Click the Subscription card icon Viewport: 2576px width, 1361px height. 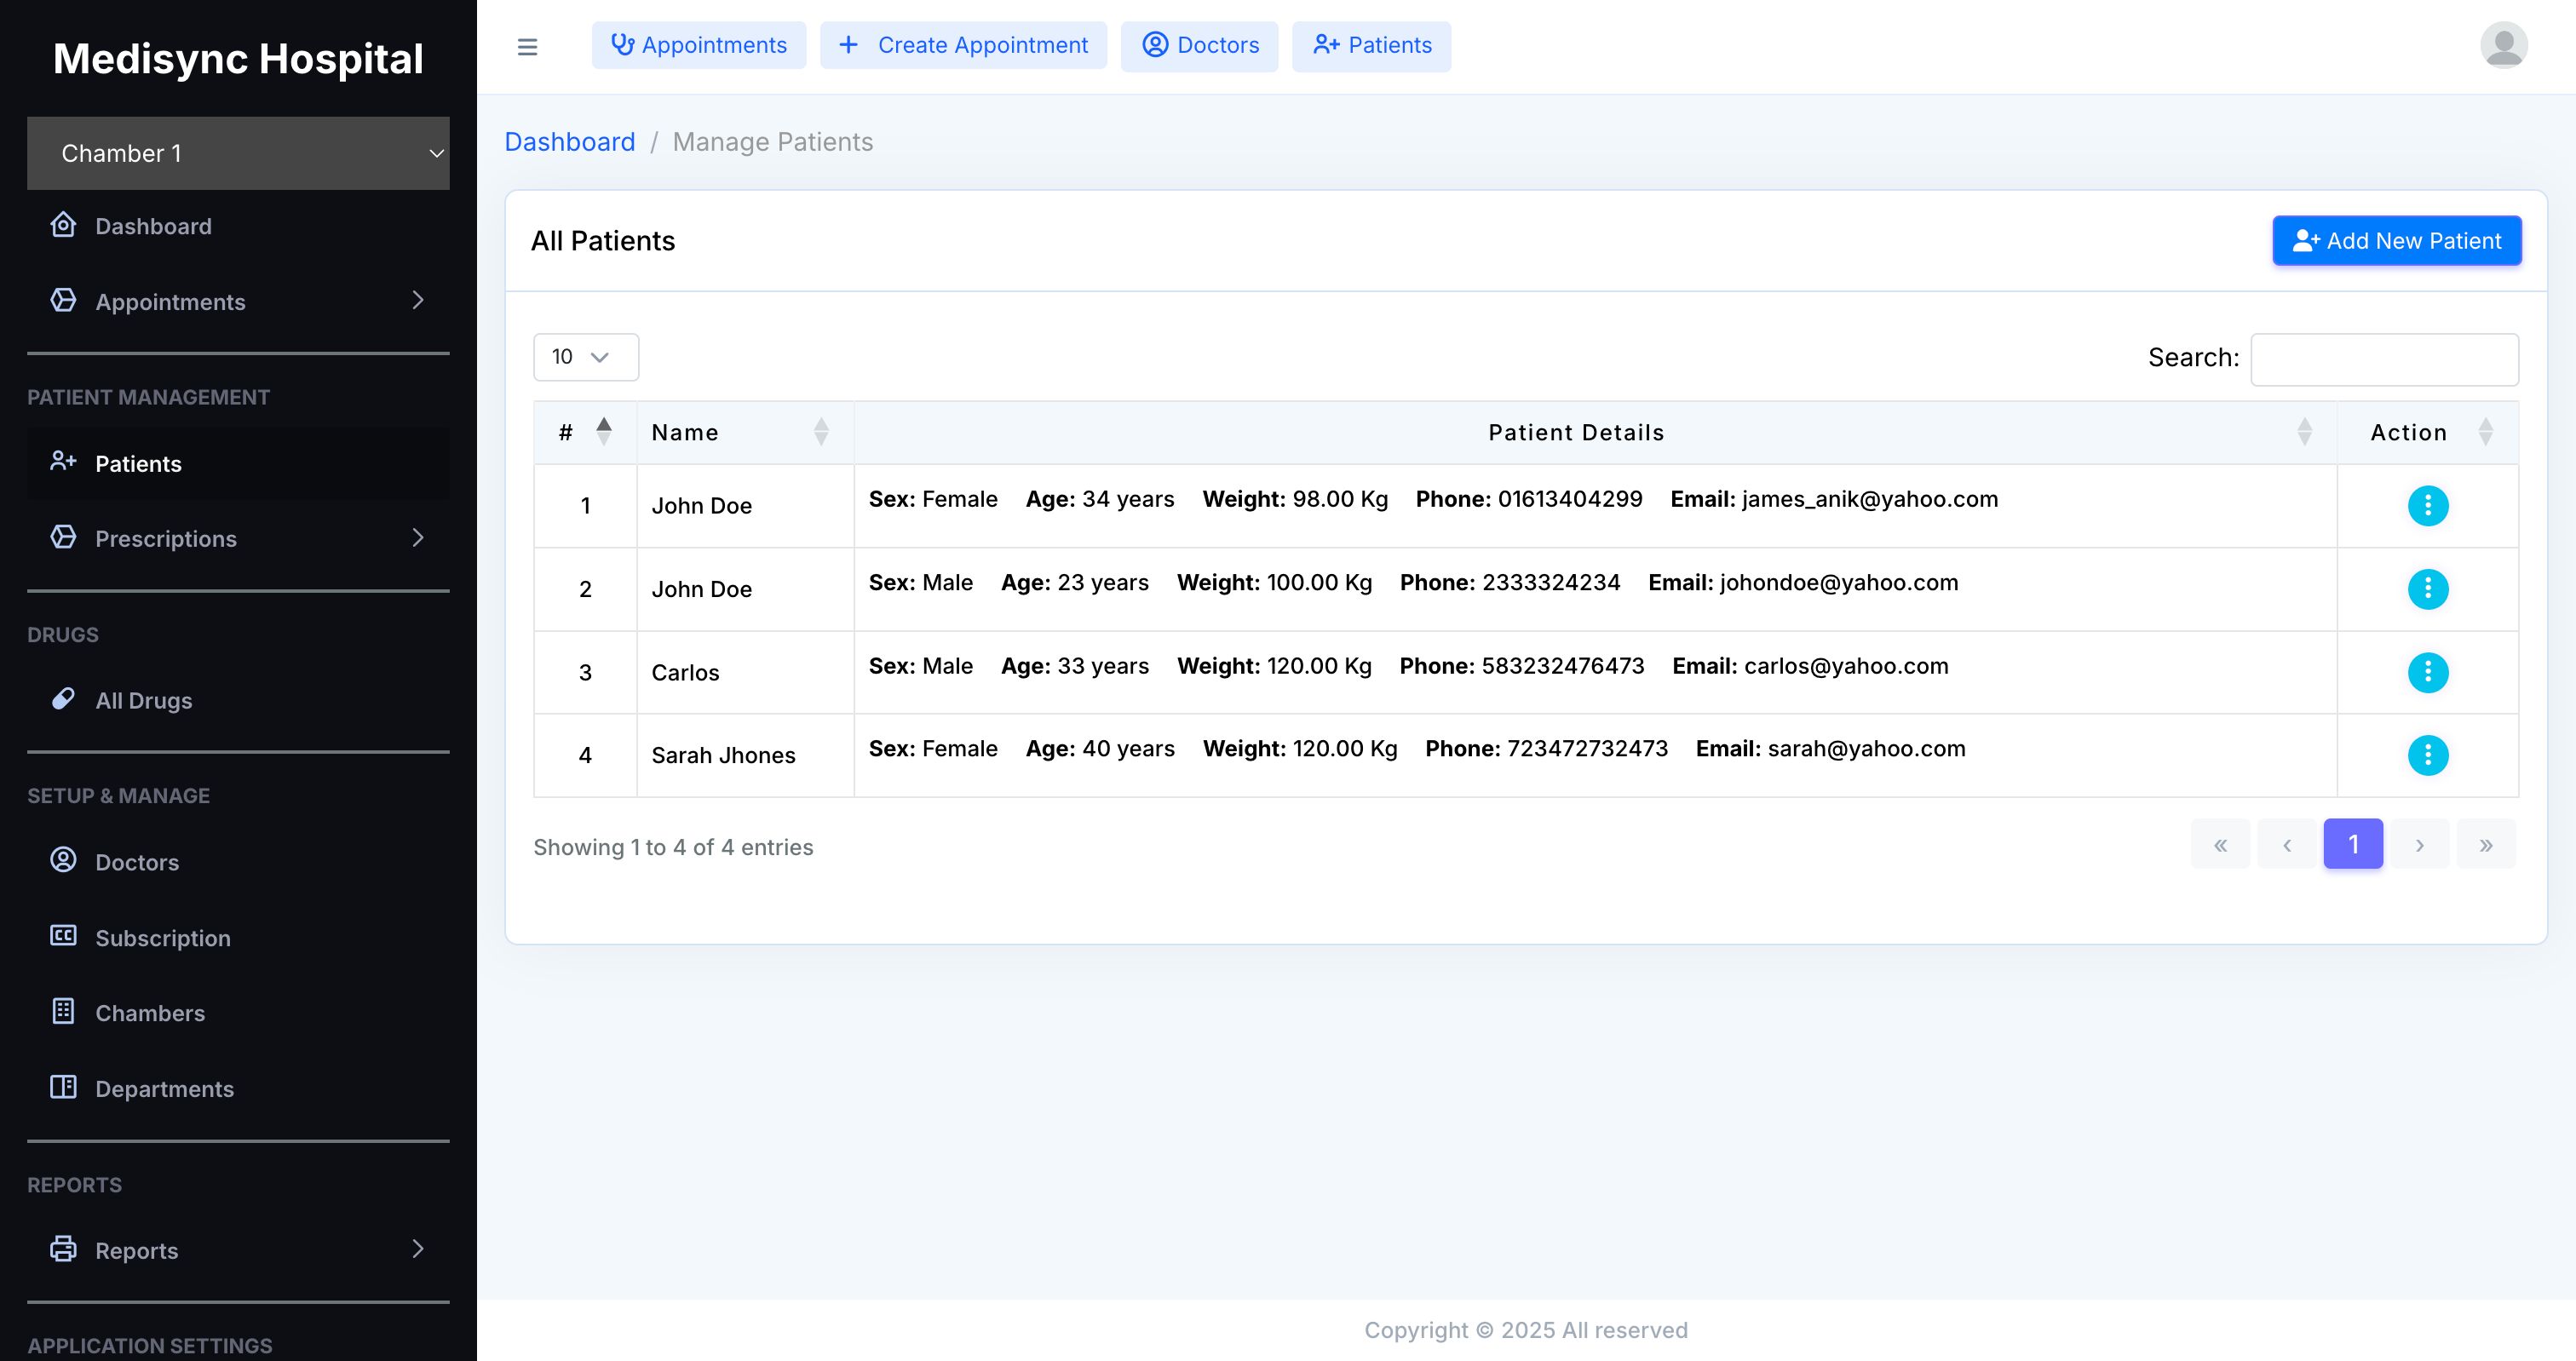point(63,936)
